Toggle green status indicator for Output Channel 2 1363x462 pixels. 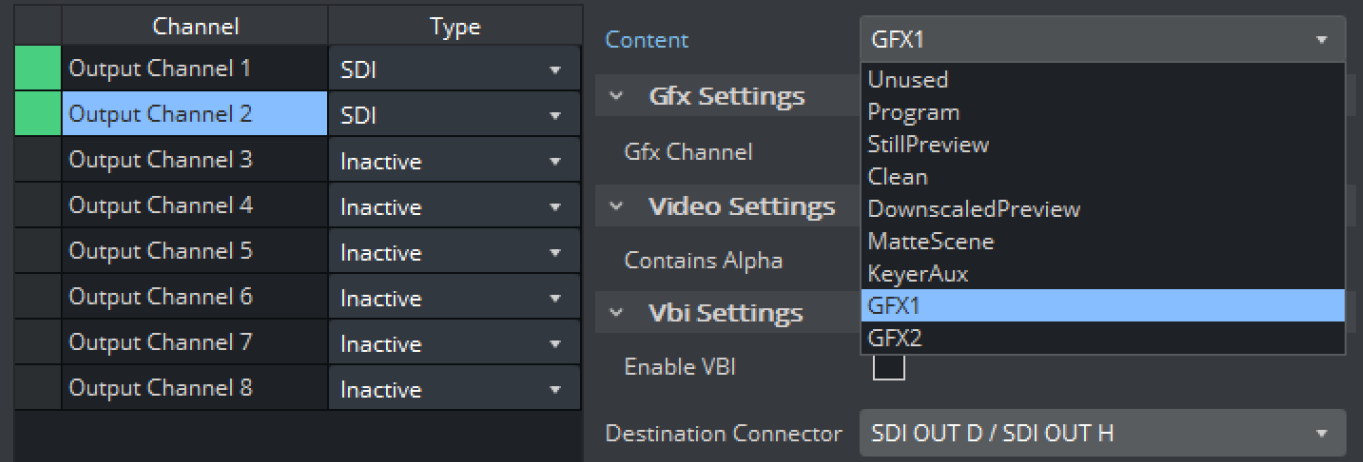pyautogui.click(x=38, y=114)
